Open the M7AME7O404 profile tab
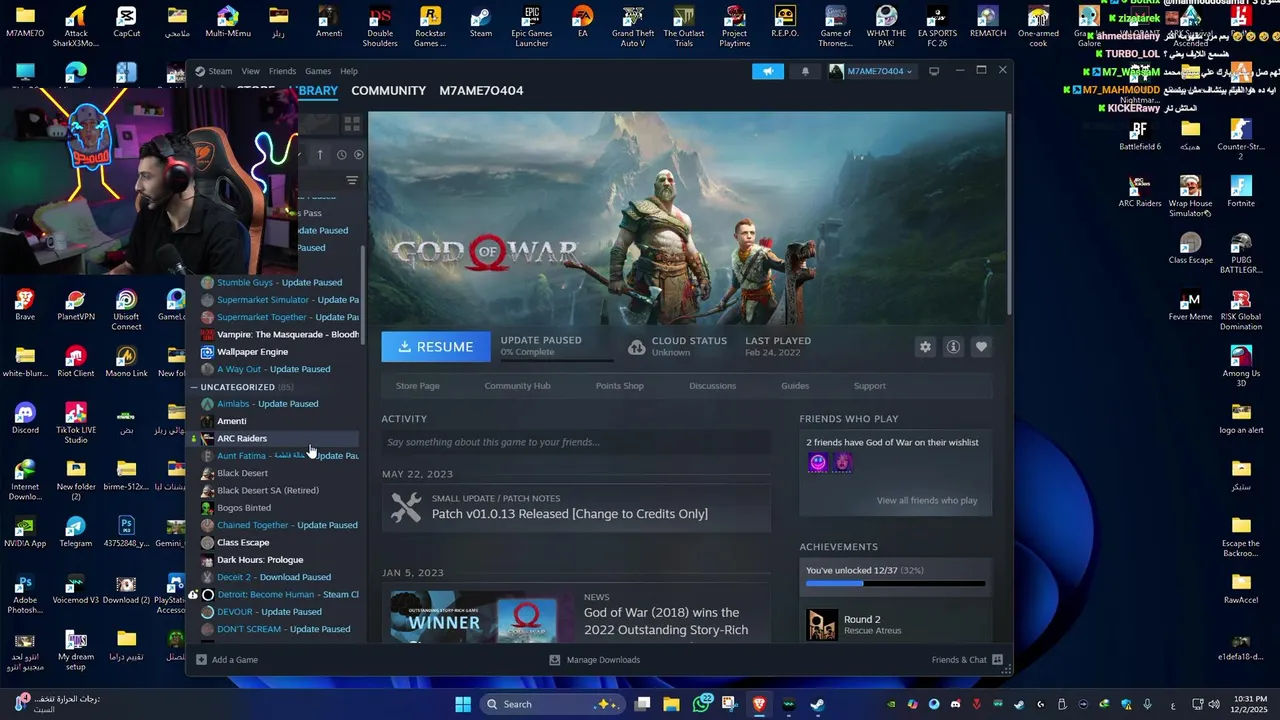Viewport: 1280px width, 720px height. pyautogui.click(x=481, y=90)
